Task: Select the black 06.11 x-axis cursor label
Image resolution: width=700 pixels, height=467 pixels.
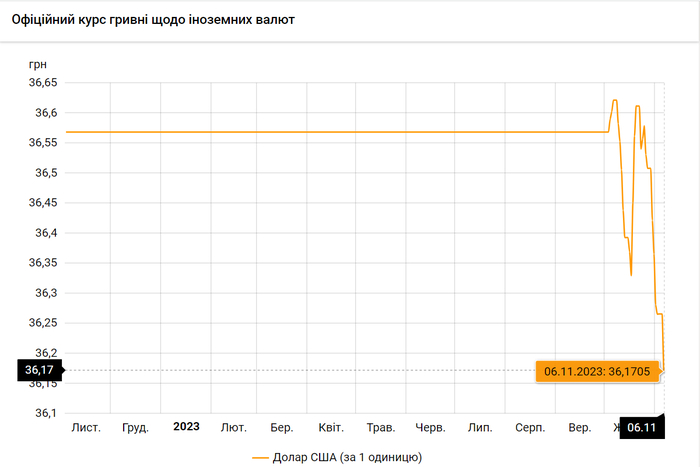Action: tap(641, 428)
